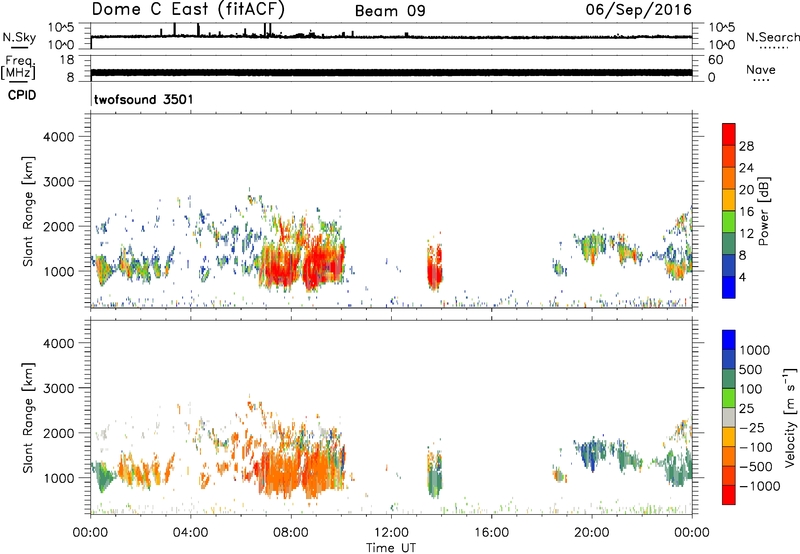Click the date '06/Sep/2016'
Screen dimensions: 800x554
(x=638, y=10)
